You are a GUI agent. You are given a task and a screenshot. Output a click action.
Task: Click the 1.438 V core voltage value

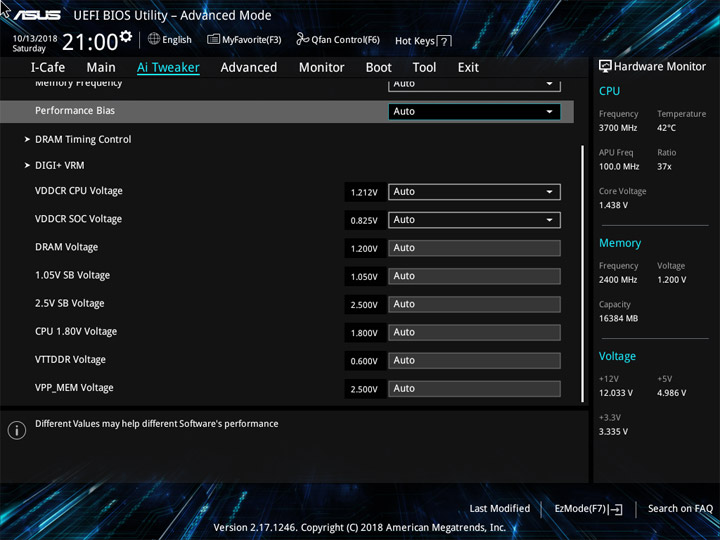point(613,205)
